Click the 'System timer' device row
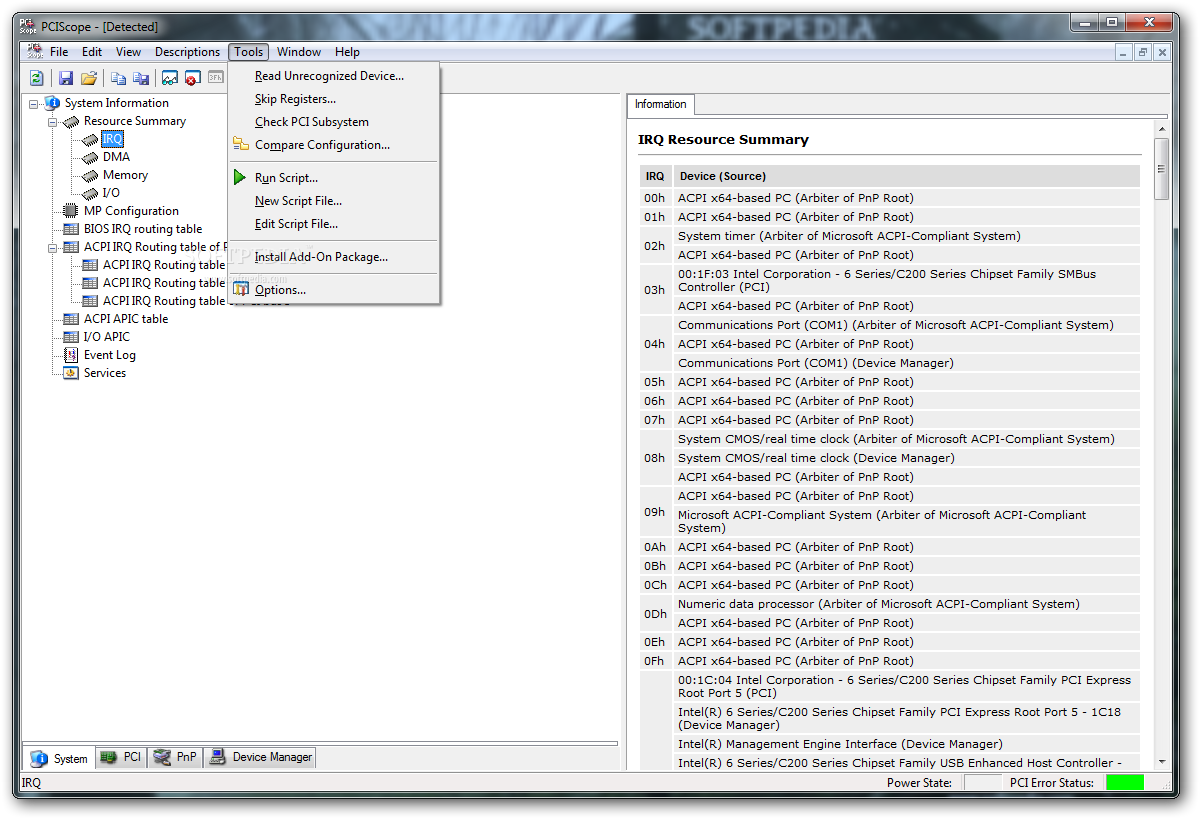This screenshot has width=1200, height=819. click(906, 236)
